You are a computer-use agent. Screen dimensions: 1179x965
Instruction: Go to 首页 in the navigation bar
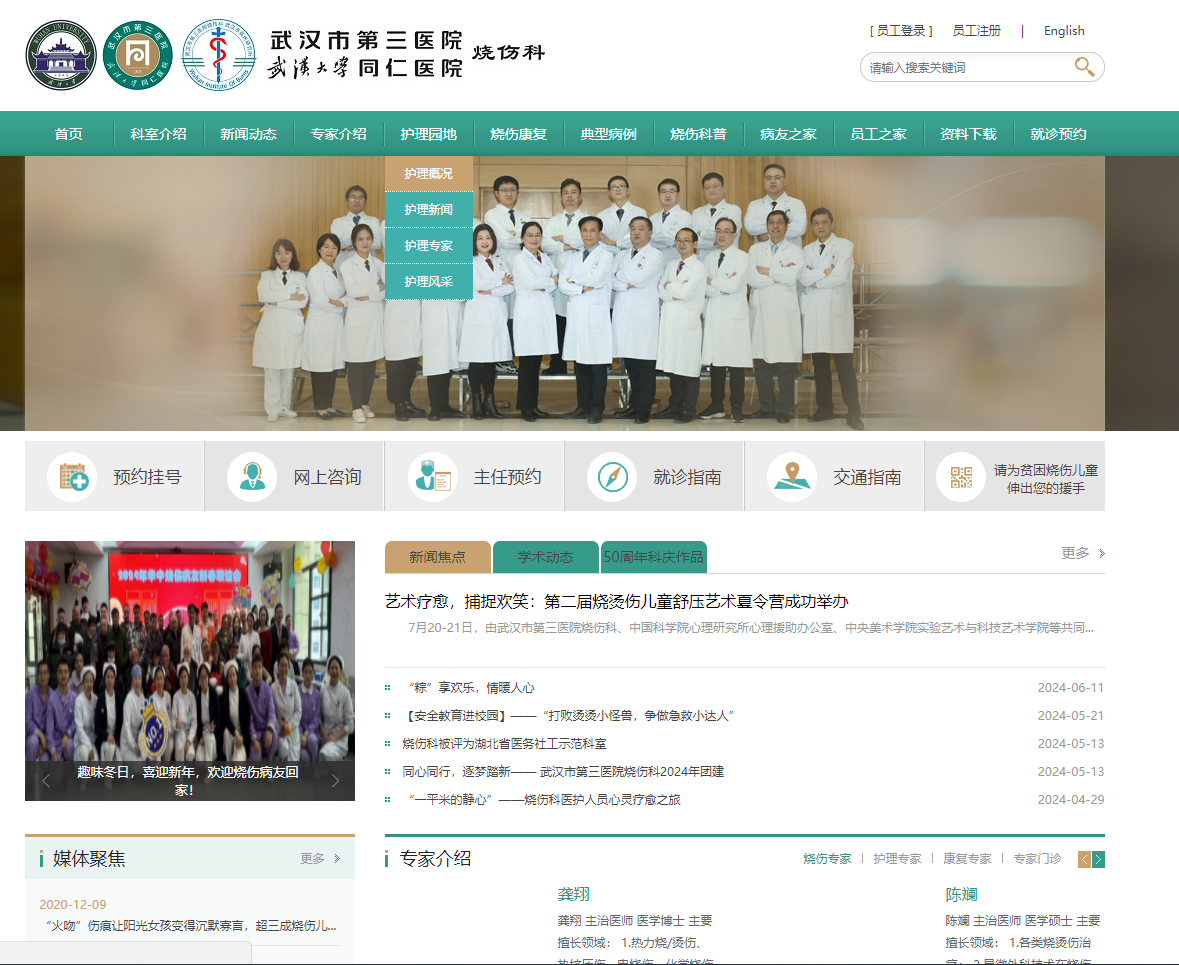tap(68, 134)
